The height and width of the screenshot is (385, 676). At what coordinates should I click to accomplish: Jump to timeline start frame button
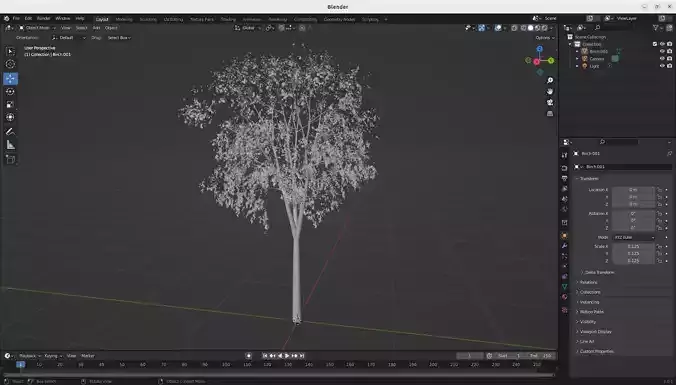(265, 356)
